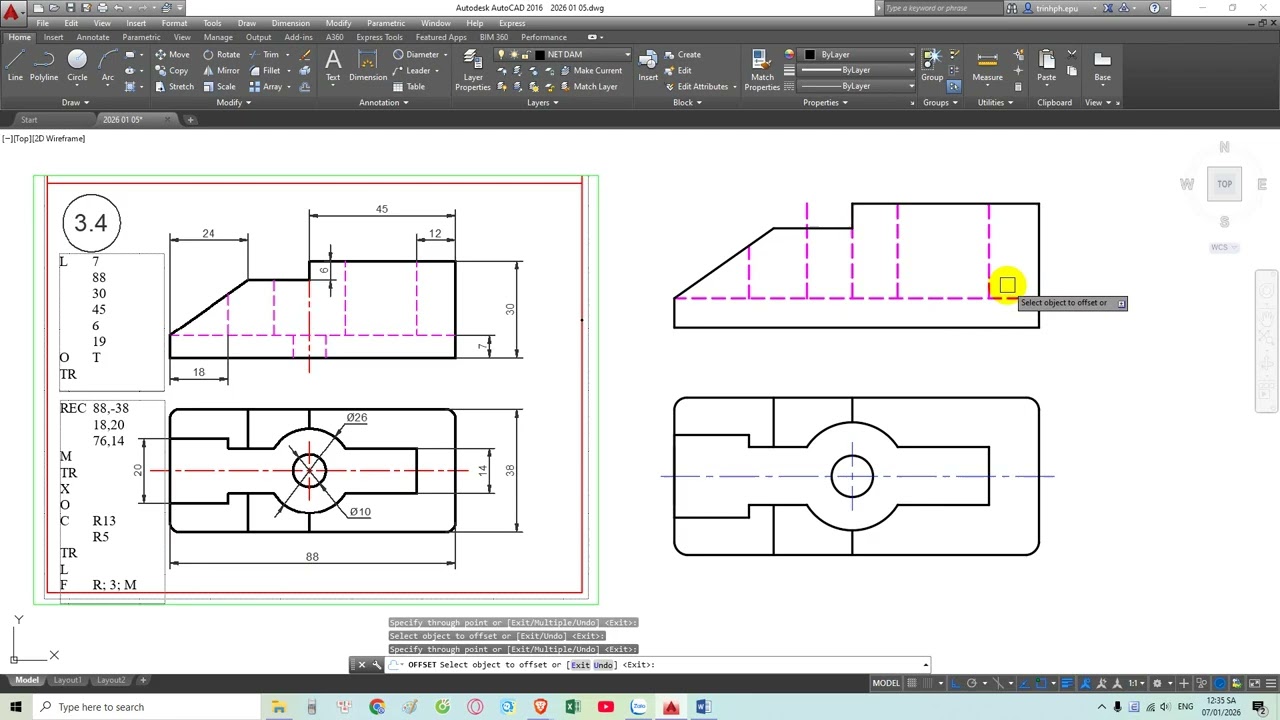Switch to the Layout1 tab

click(67, 680)
